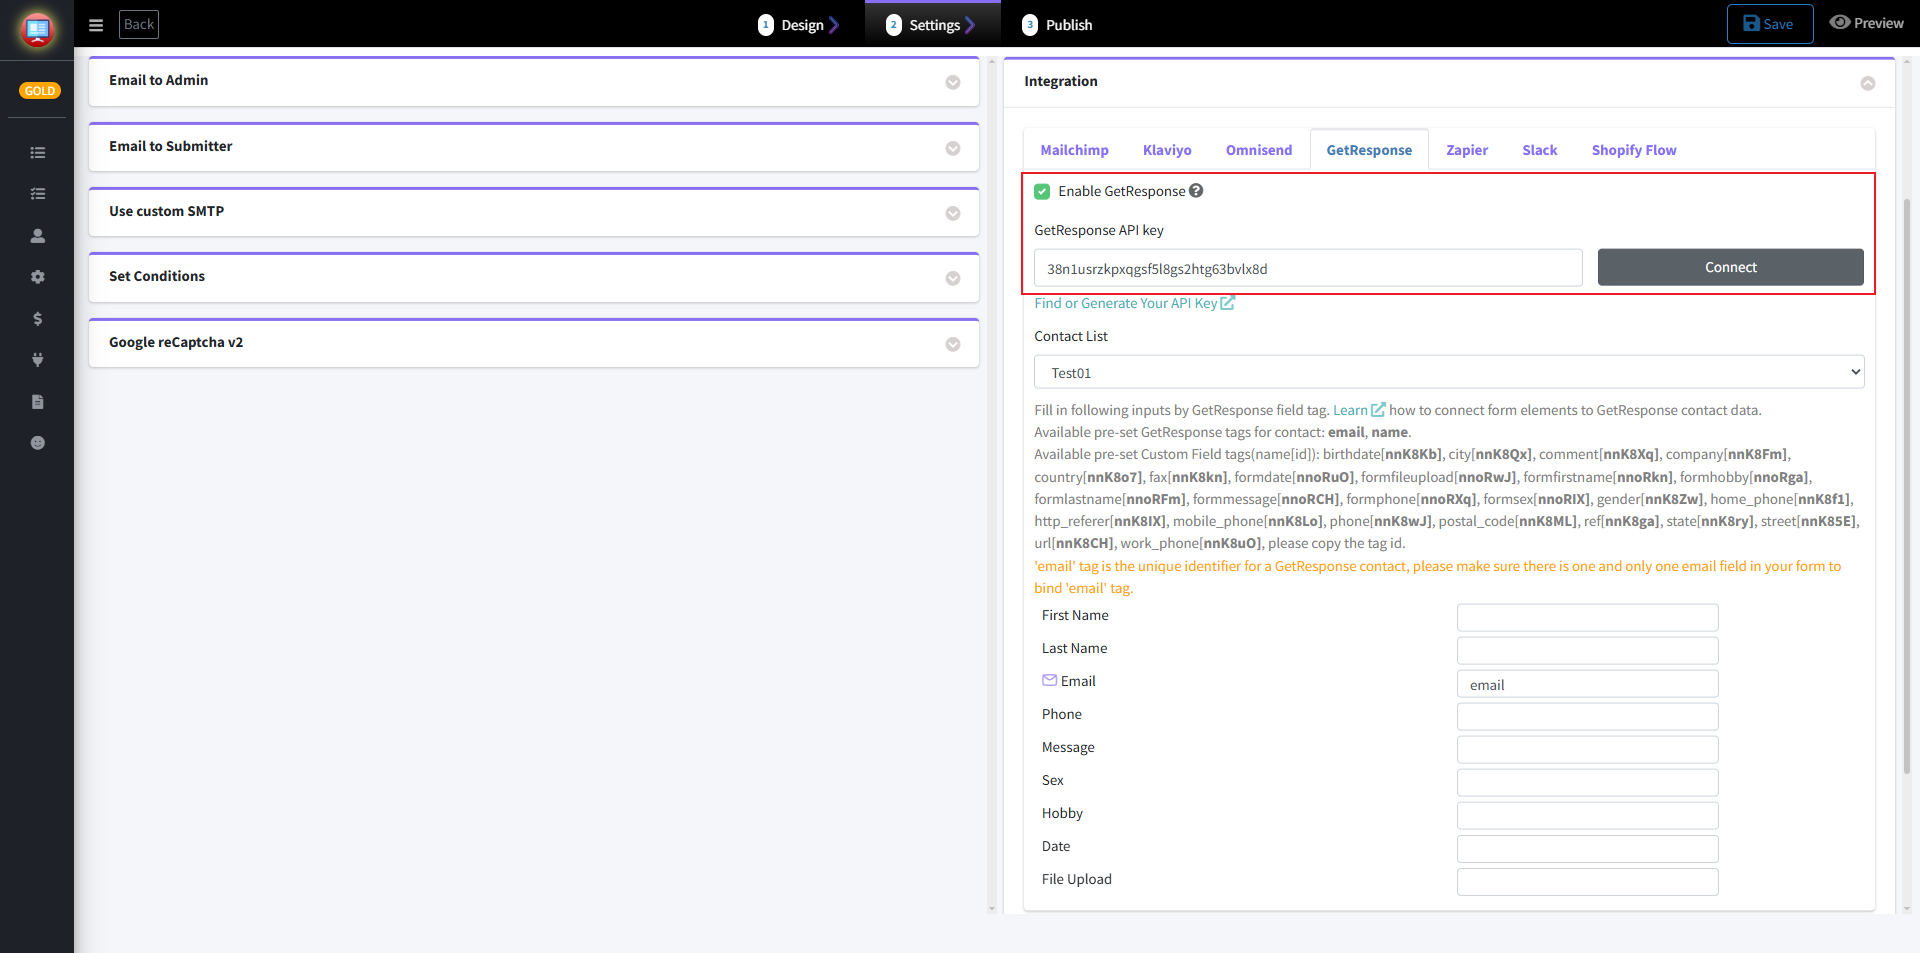
Task: Click the envelope icon next to Email
Action: 1050,680
